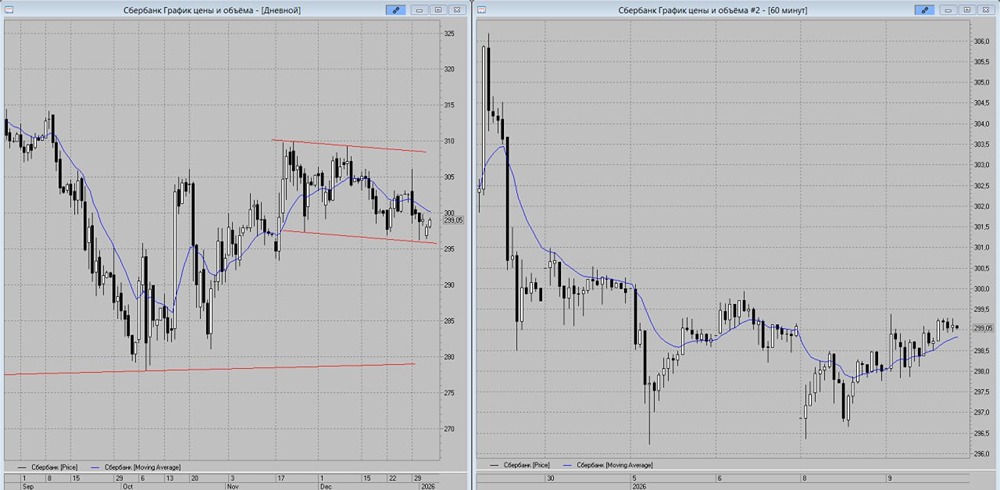This screenshot has width=1000, height=490.
Task: Click the chart icon of the Дневной window
Action: pyautogui.click(x=8, y=10)
